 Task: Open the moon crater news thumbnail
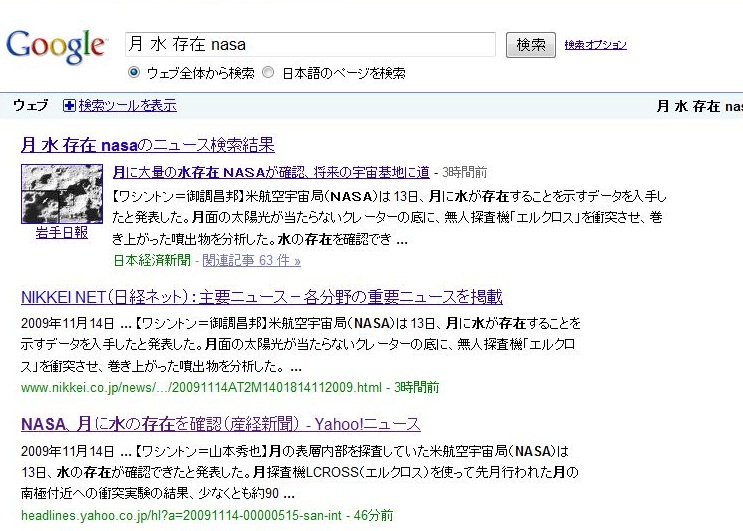62,194
